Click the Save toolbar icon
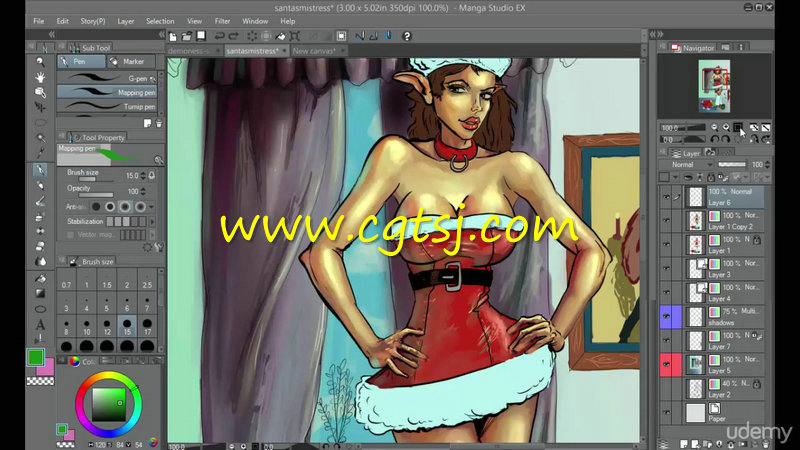Image resolution: width=800 pixels, height=450 pixels. [201, 36]
